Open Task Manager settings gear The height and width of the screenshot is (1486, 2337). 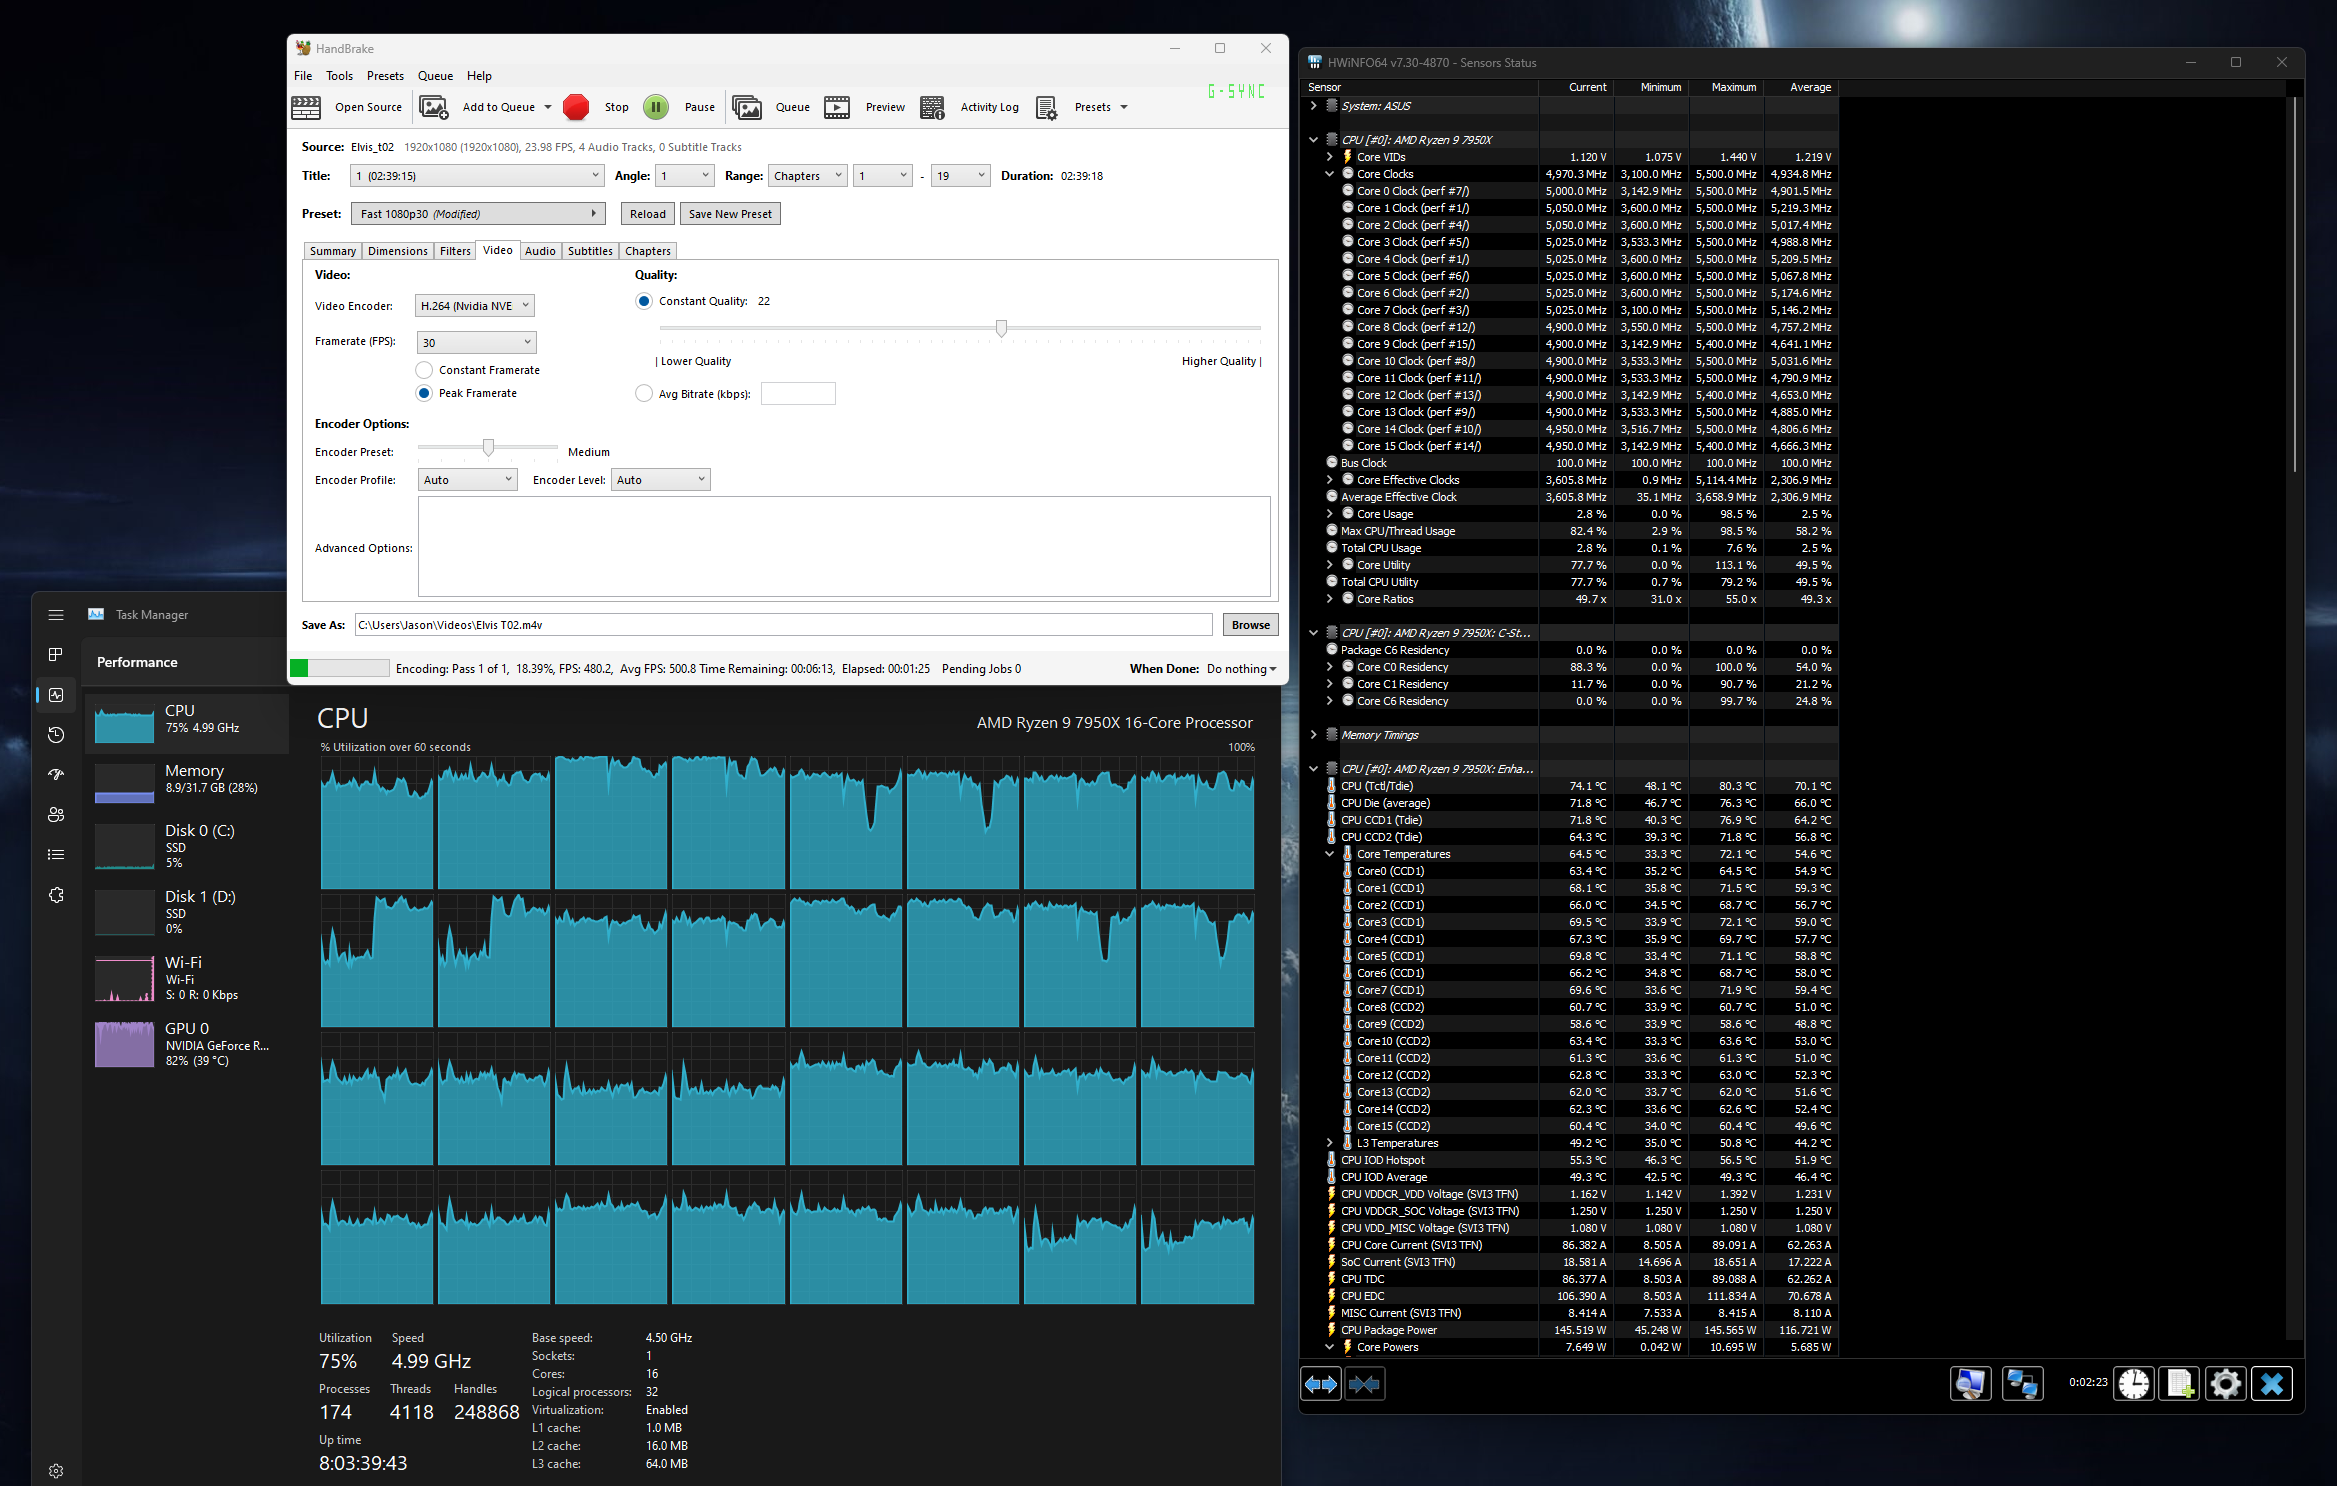[56, 1471]
